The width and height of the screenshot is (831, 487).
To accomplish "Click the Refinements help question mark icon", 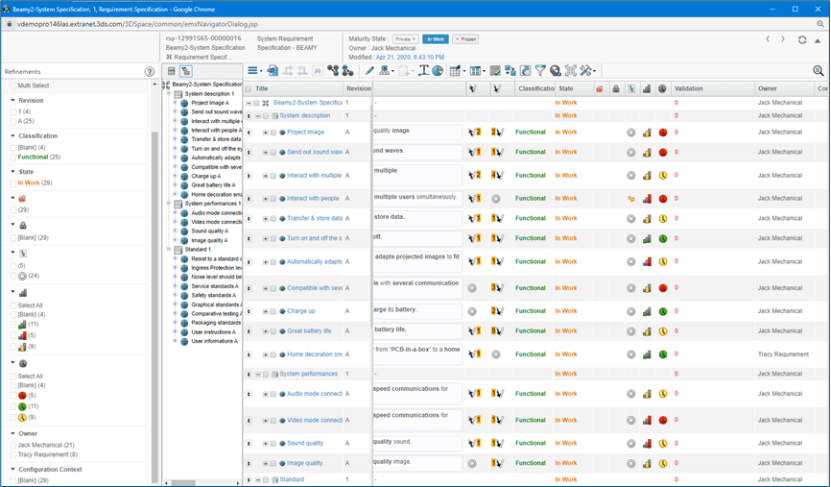I will pos(149,72).
